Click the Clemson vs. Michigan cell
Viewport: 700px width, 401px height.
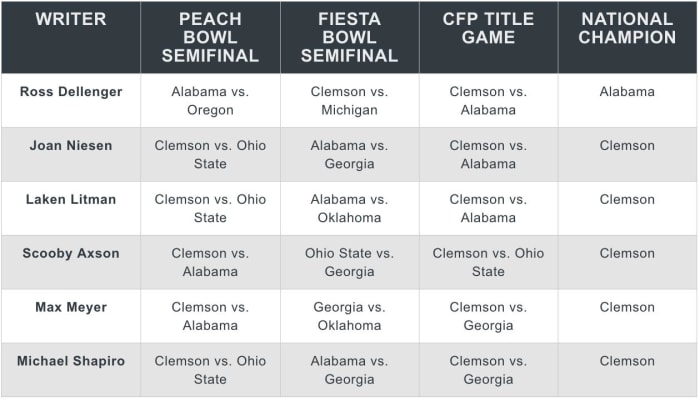point(349,101)
